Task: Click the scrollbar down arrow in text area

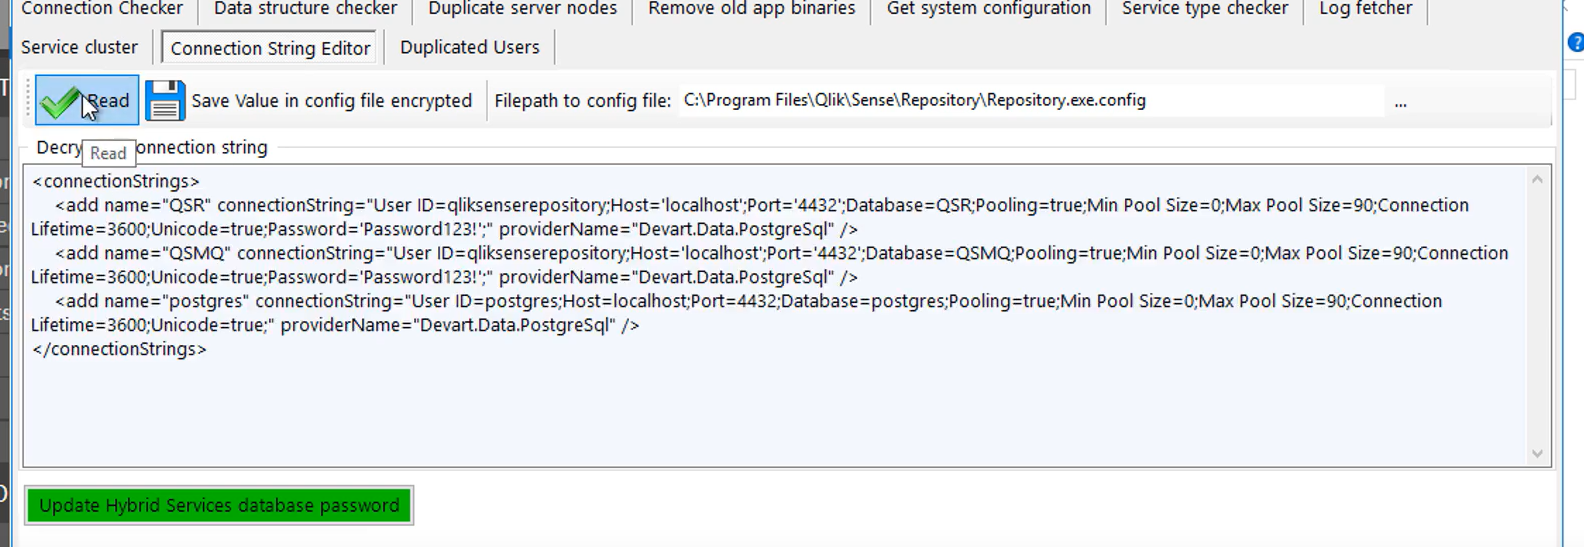Action: [1537, 454]
